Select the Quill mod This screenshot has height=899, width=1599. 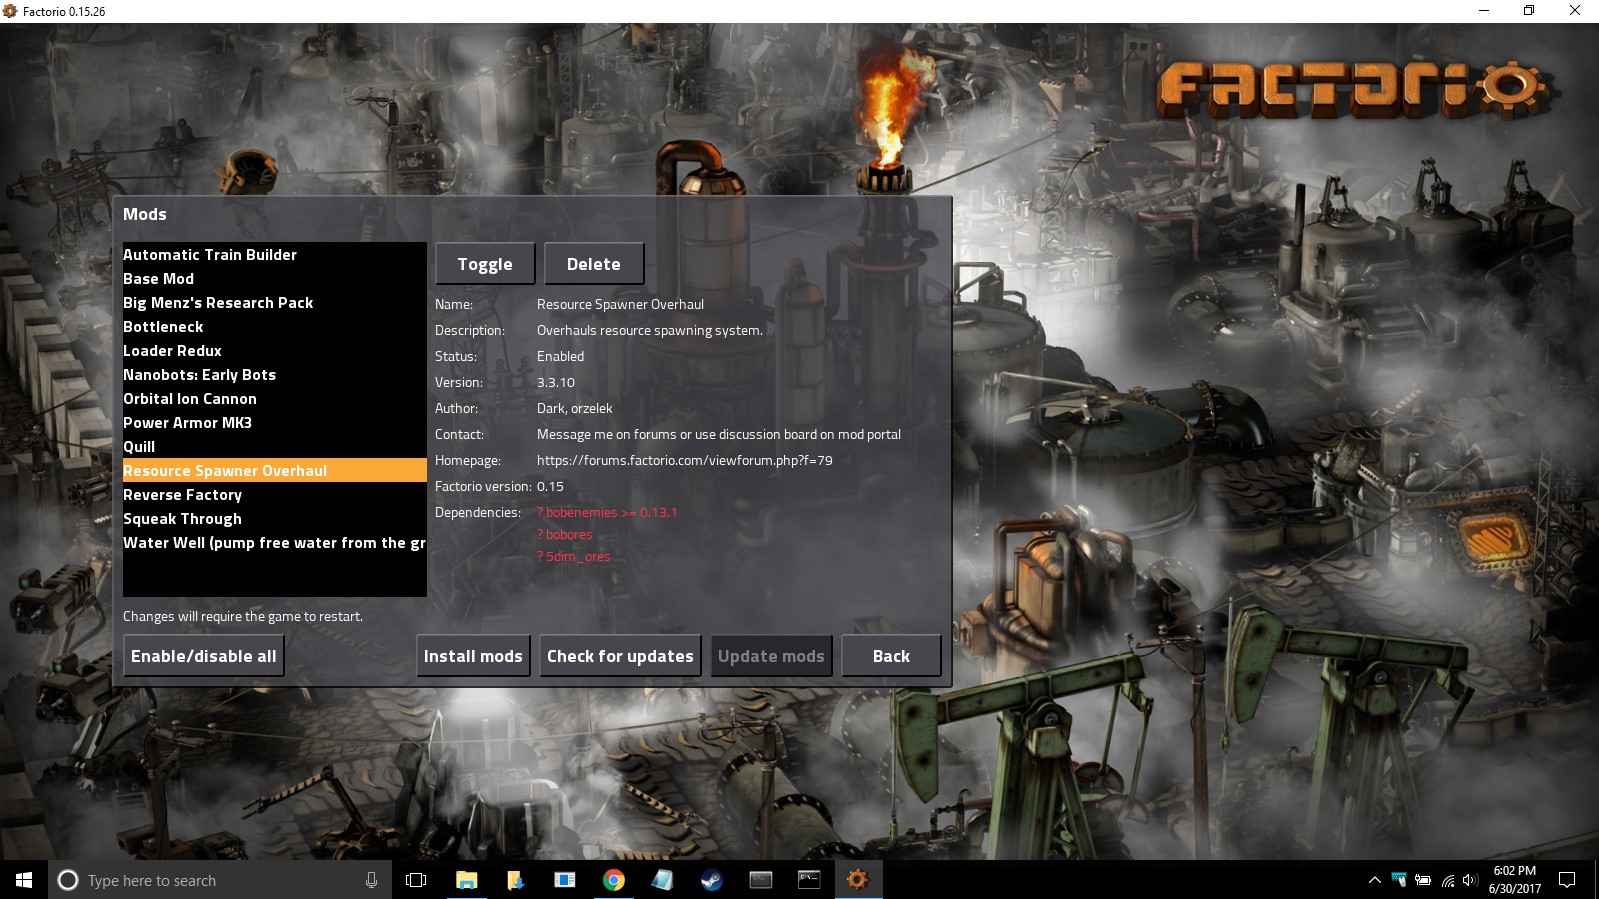[x=275, y=446]
